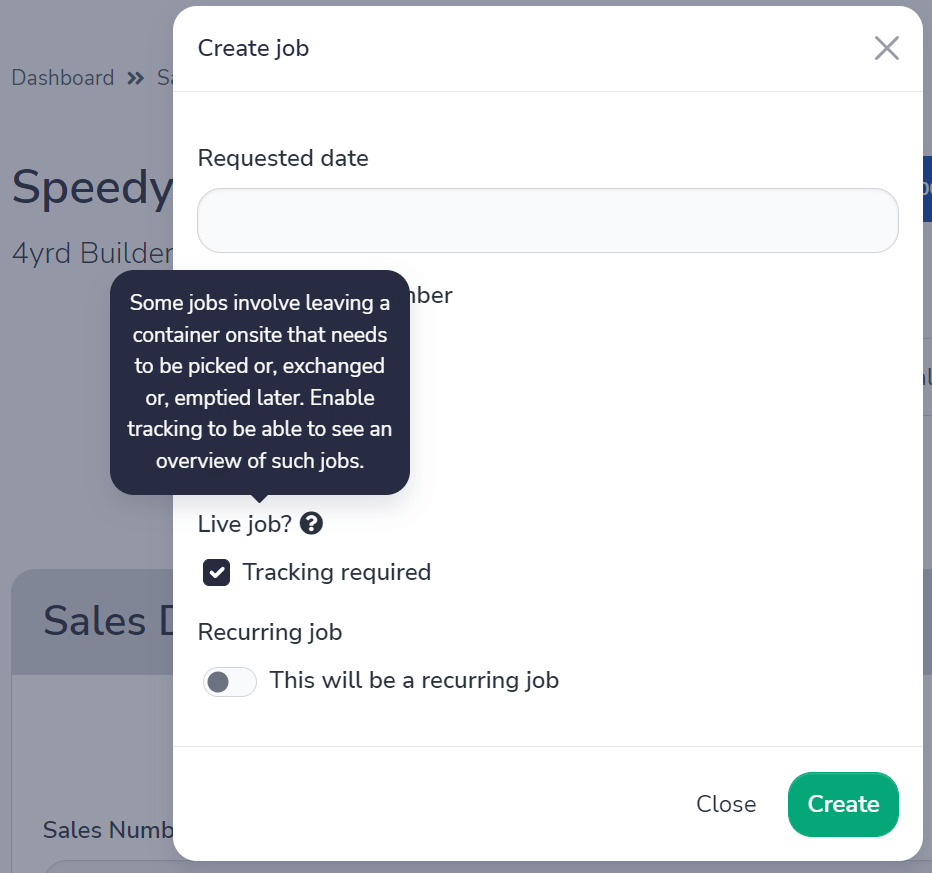Click the green Create button
This screenshot has width=932, height=873.
coord(843,803)
